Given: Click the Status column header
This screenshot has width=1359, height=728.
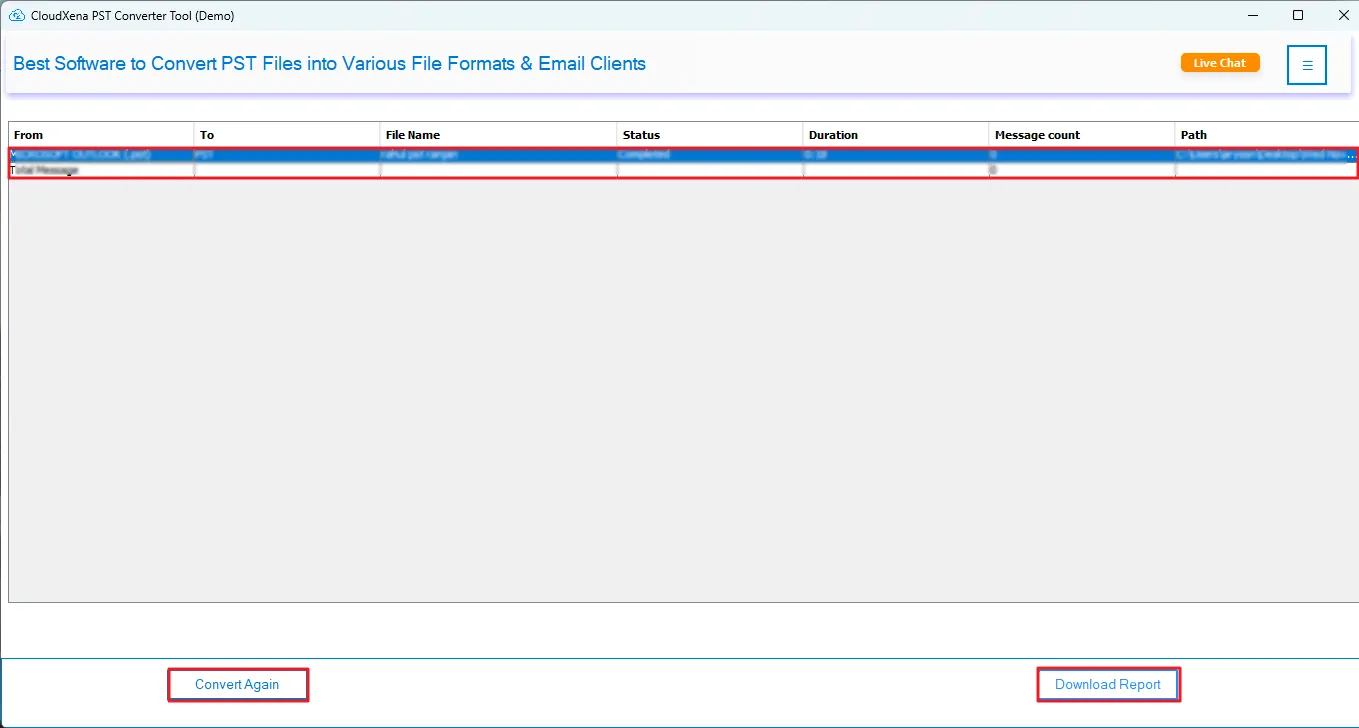Looking at the screenshot, I should coord(708,135).
